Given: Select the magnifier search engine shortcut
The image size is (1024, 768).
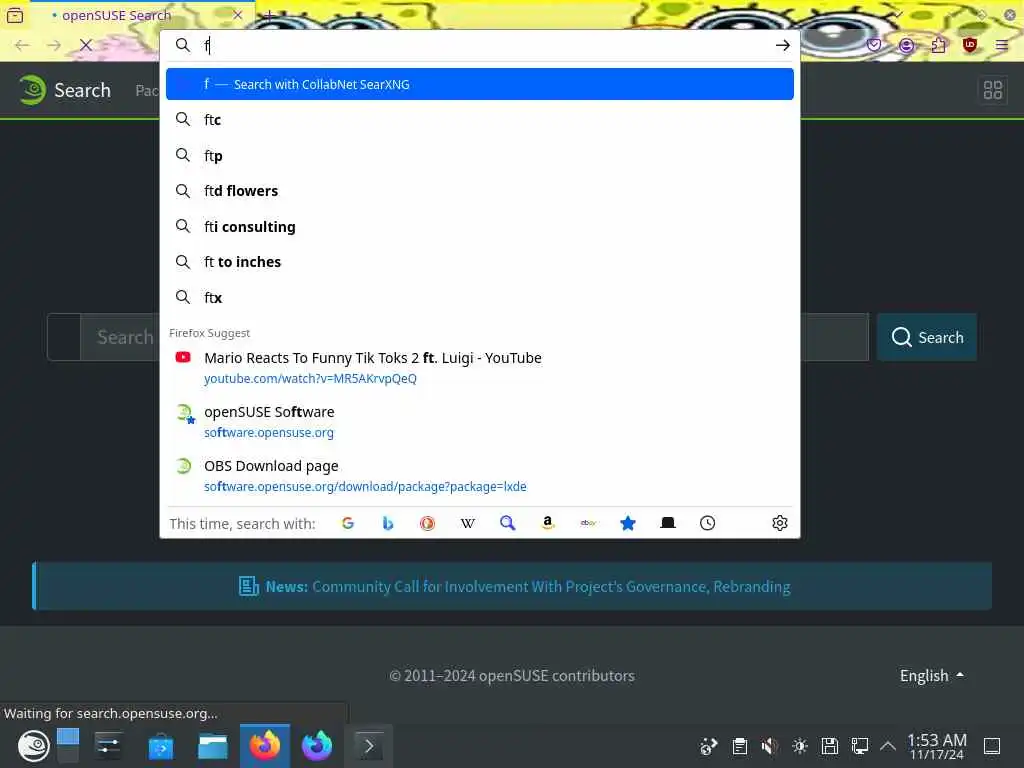Looking at the screenshot, I should point(507,523).
